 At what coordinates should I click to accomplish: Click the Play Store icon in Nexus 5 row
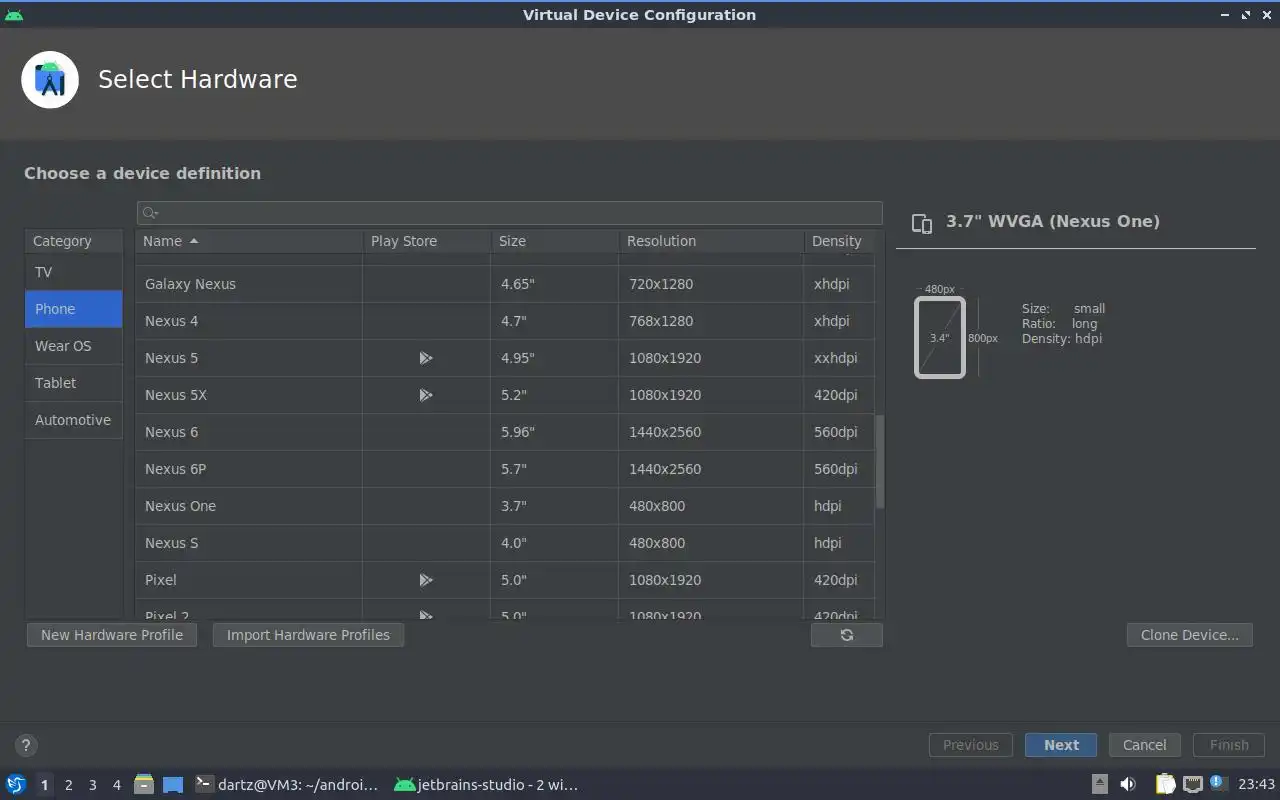pos(426,358)
